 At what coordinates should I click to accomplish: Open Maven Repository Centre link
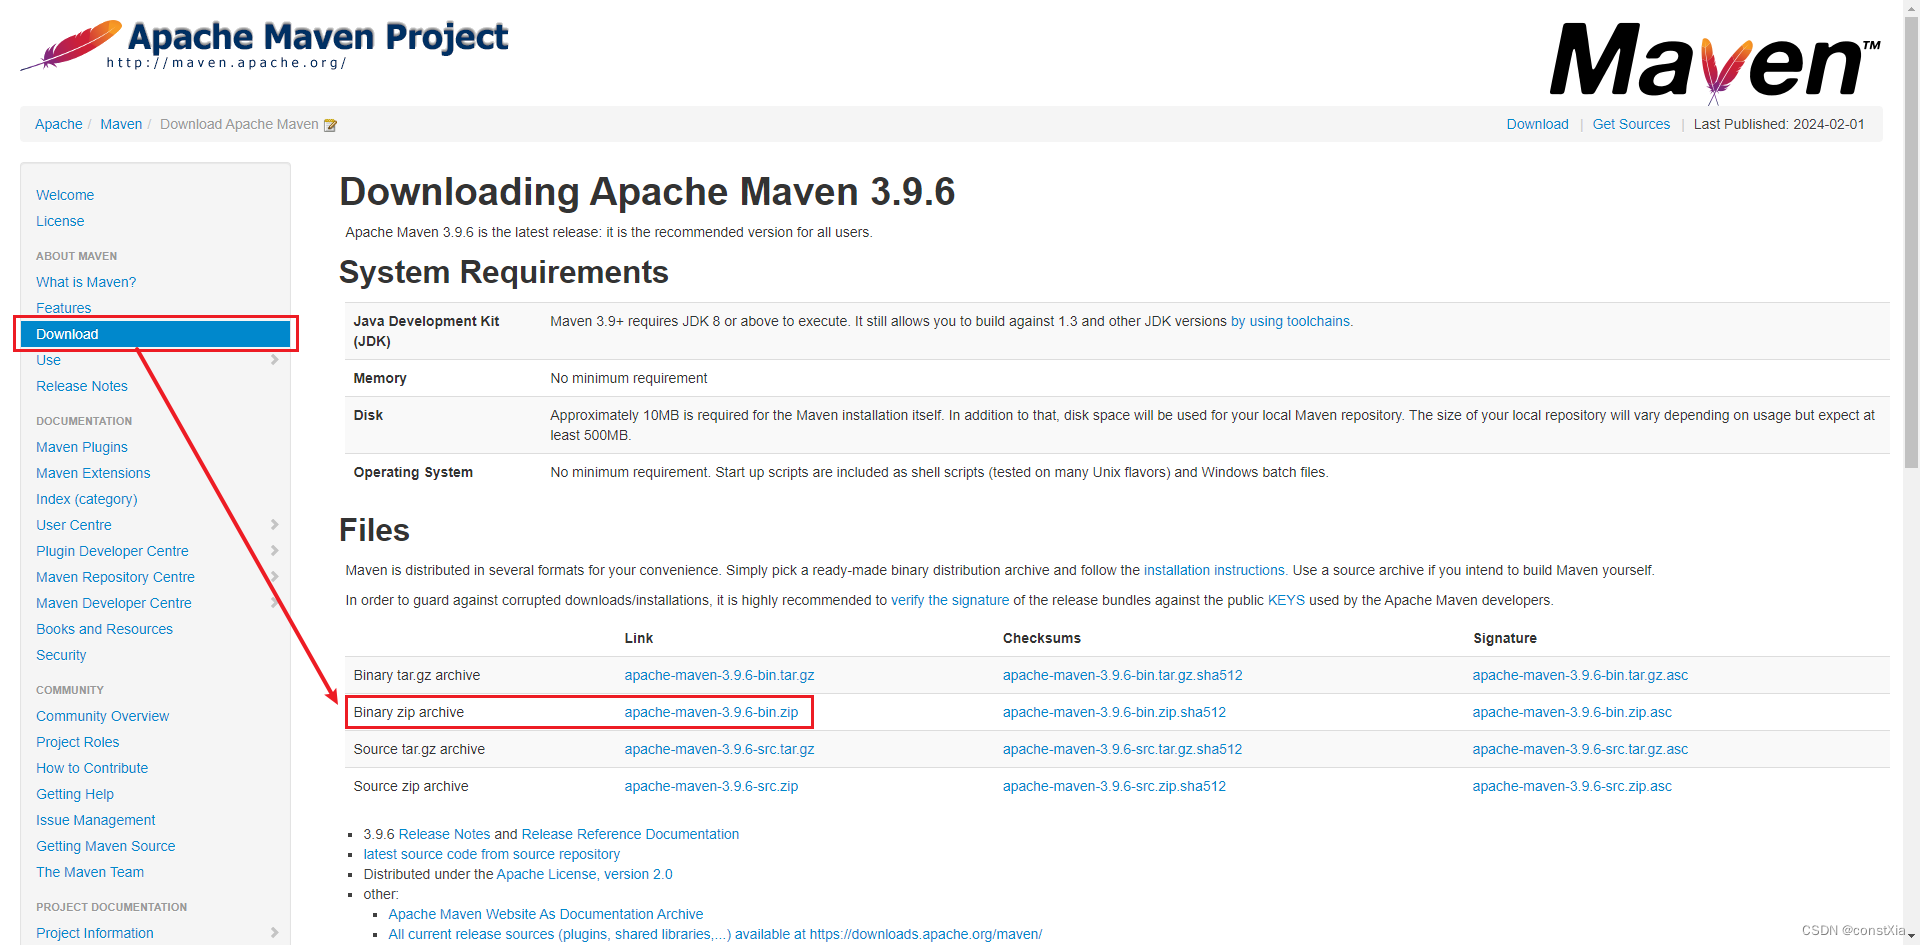click(115, 577)
